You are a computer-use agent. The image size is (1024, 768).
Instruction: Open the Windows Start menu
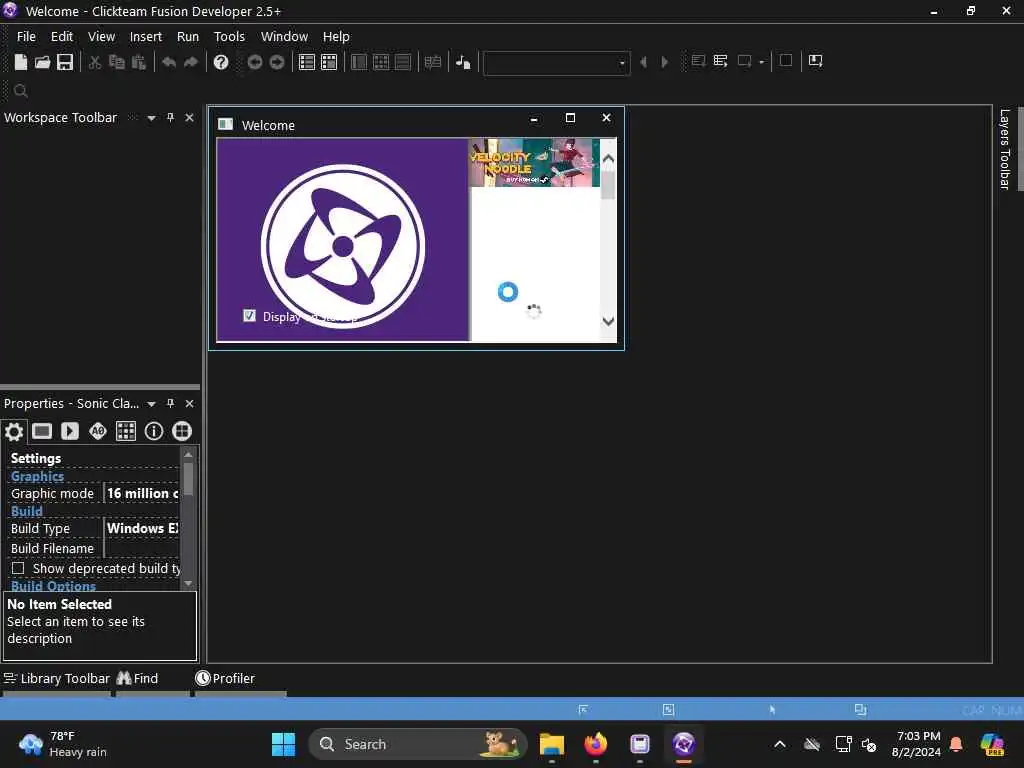283,744
